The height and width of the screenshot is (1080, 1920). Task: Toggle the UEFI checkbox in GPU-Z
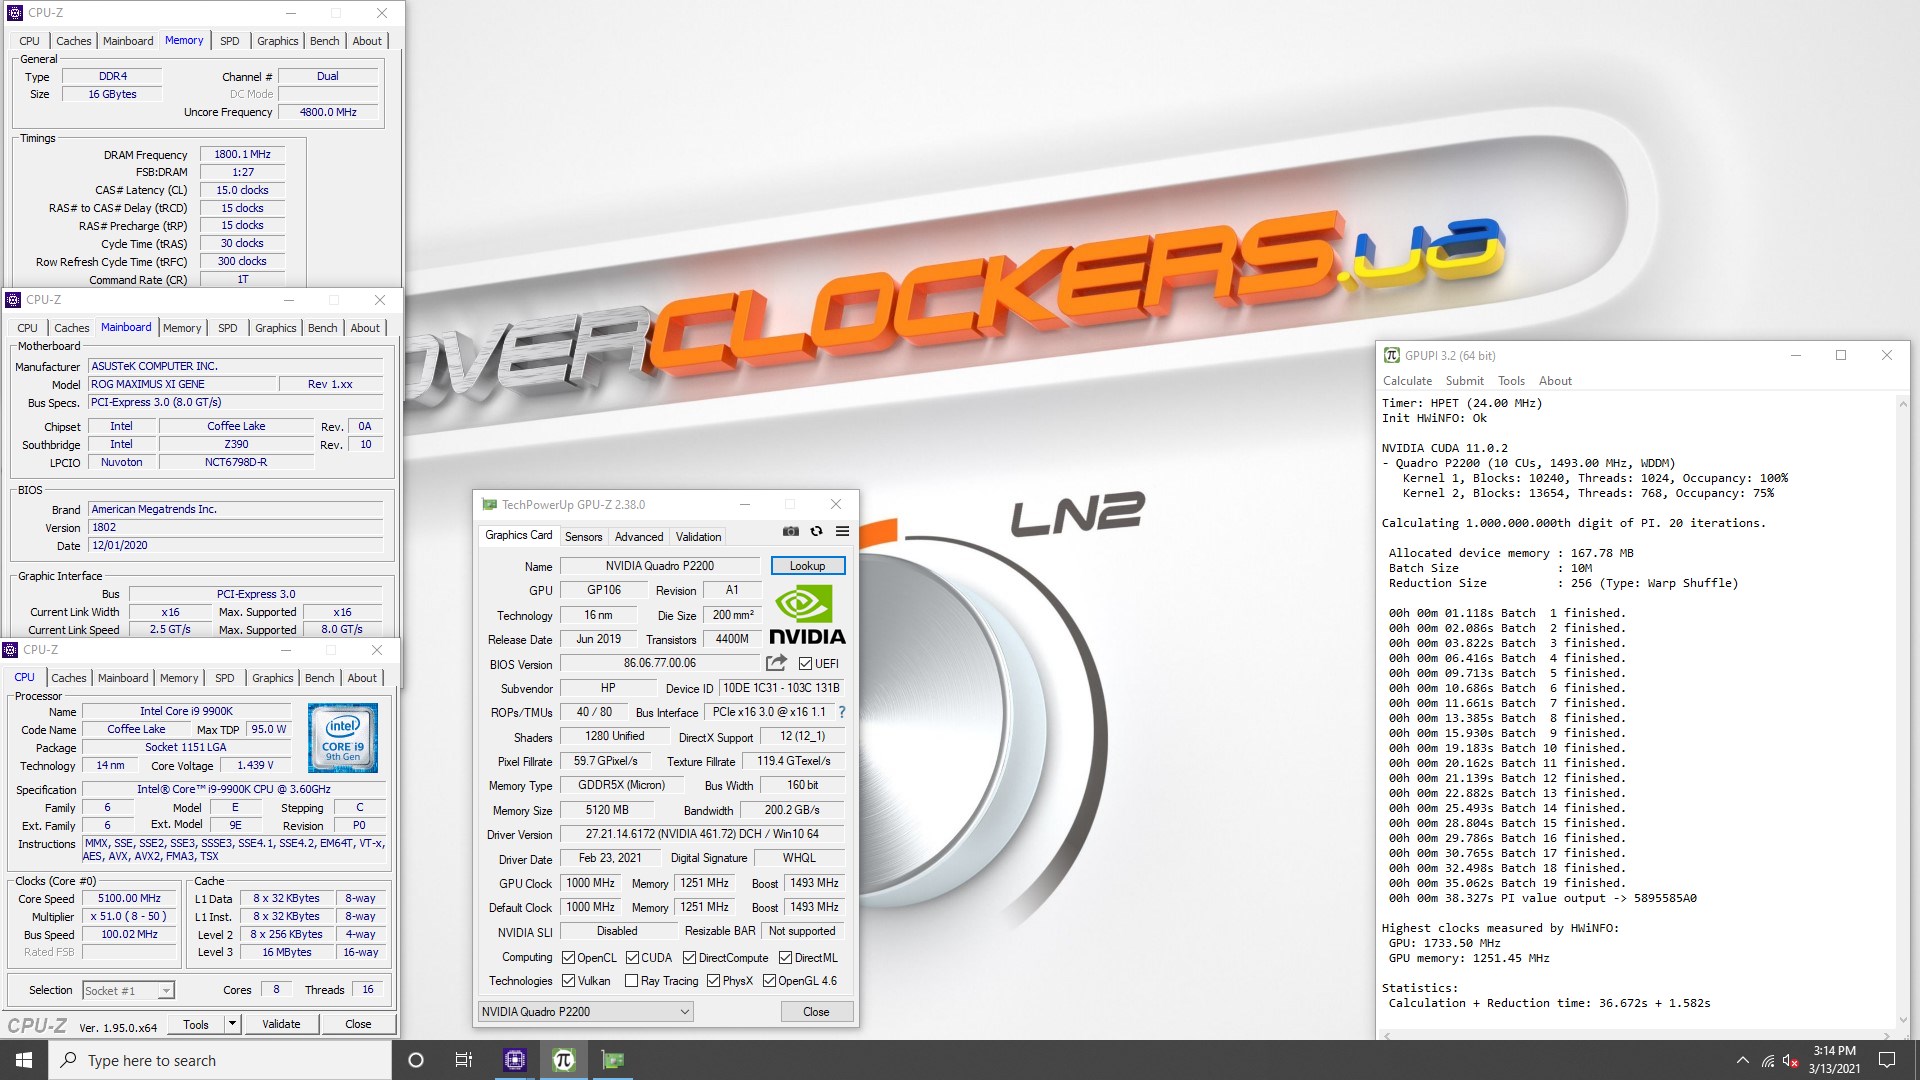805,664
